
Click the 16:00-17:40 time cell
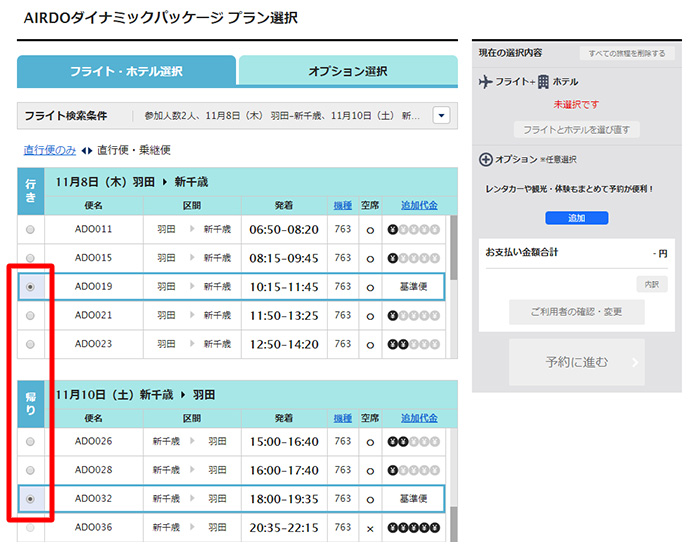coord(284,470)
